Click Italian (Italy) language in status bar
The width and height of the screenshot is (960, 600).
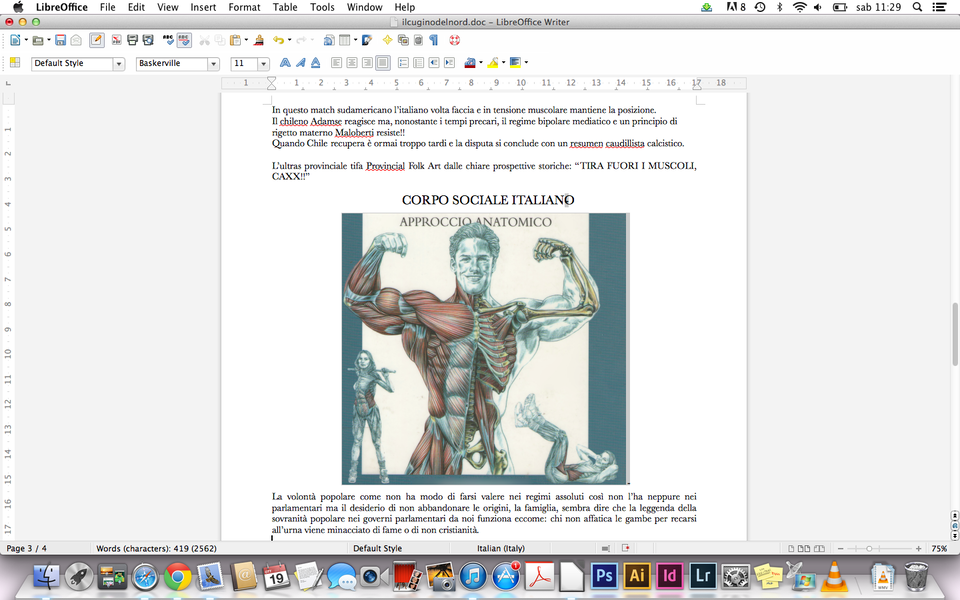coord(501,549)
